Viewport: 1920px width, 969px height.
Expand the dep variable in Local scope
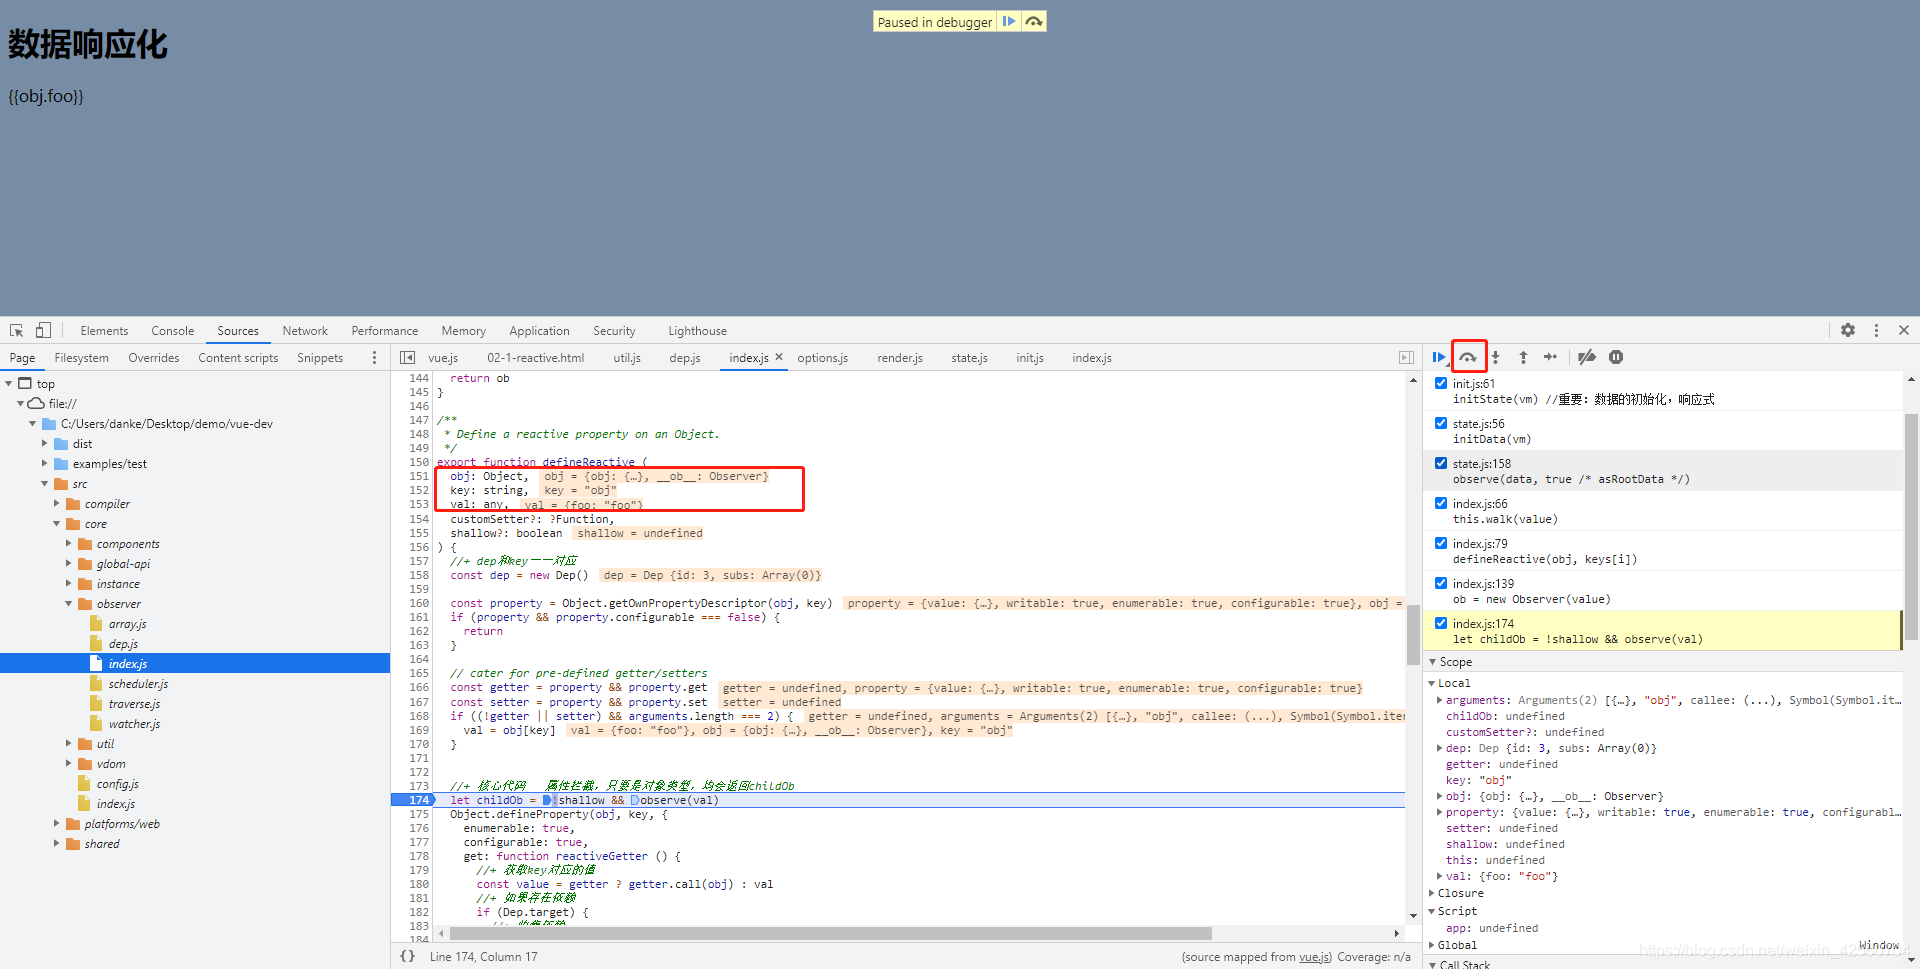pyautogui.click(x=1439, y=748)
